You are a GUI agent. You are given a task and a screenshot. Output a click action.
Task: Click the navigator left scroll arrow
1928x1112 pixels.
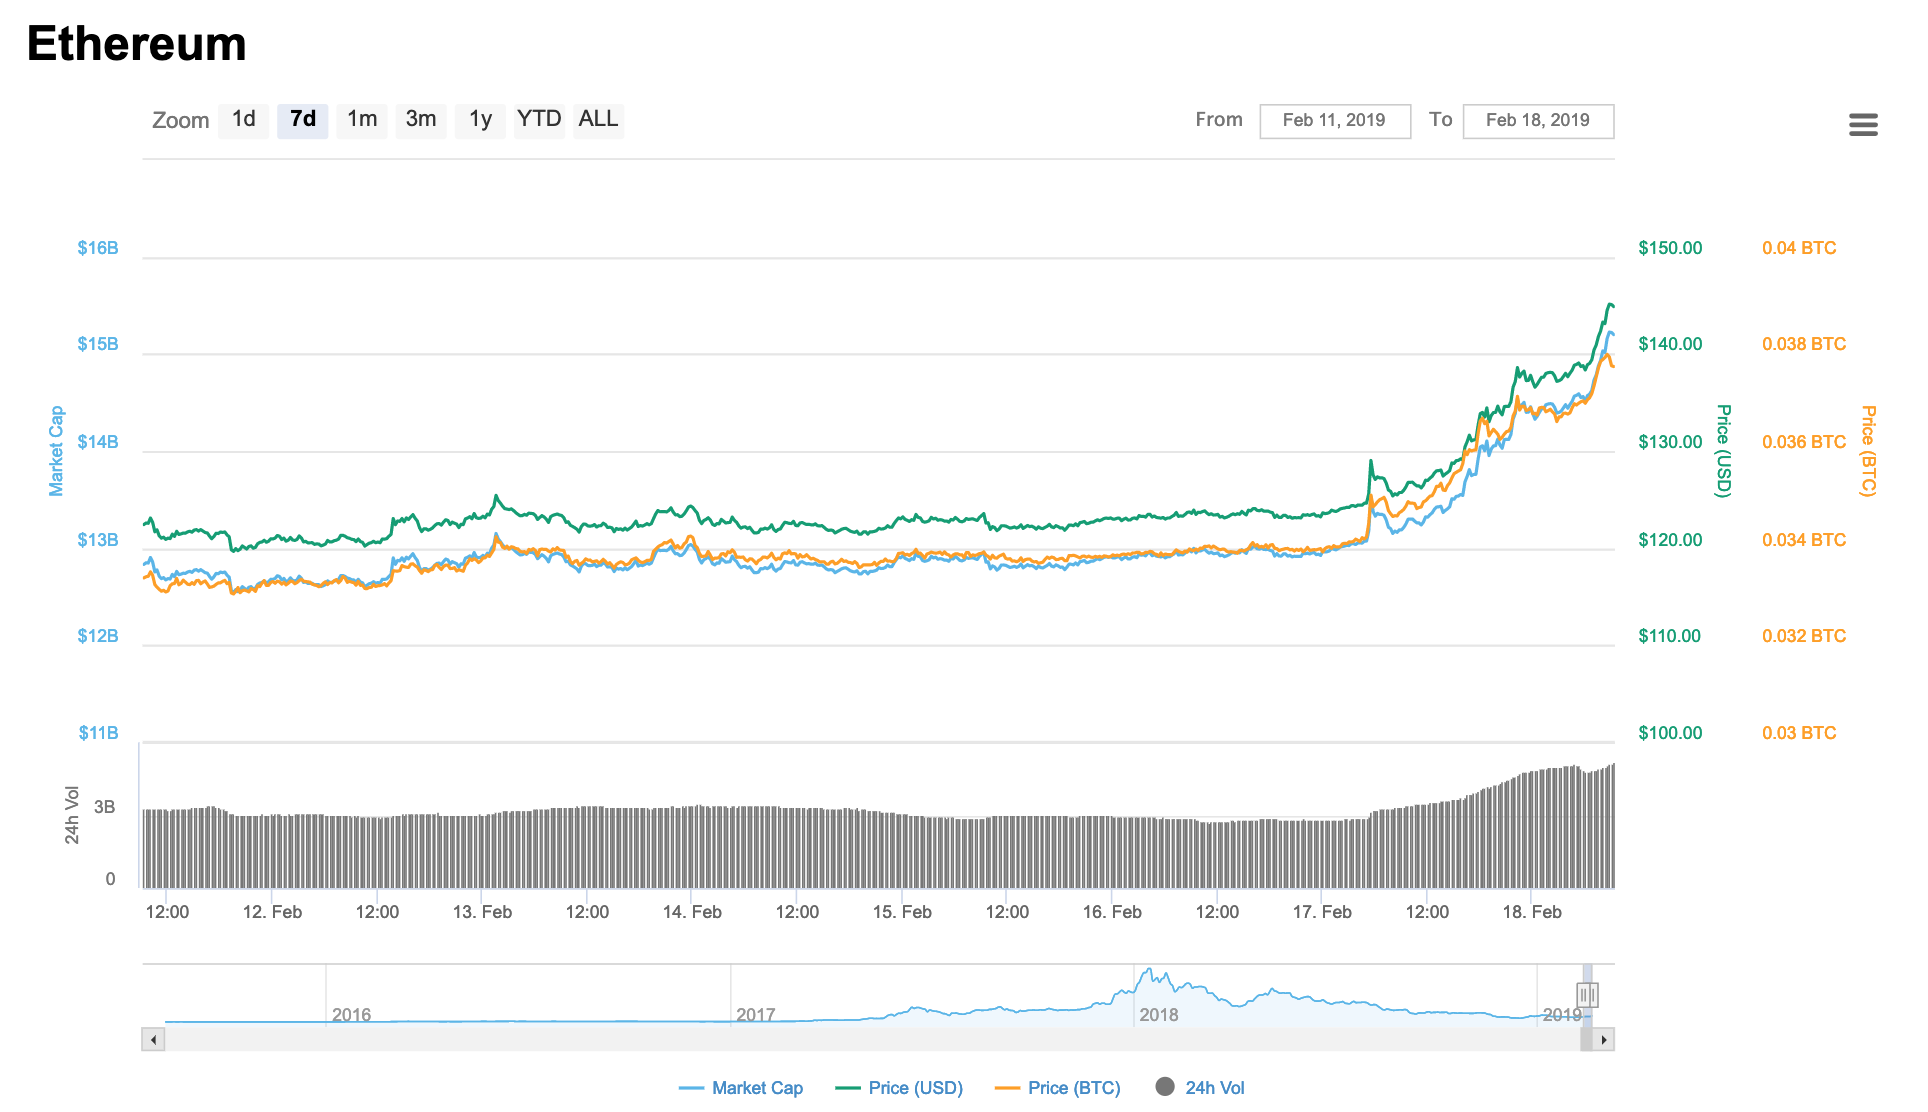[153, 1040]
